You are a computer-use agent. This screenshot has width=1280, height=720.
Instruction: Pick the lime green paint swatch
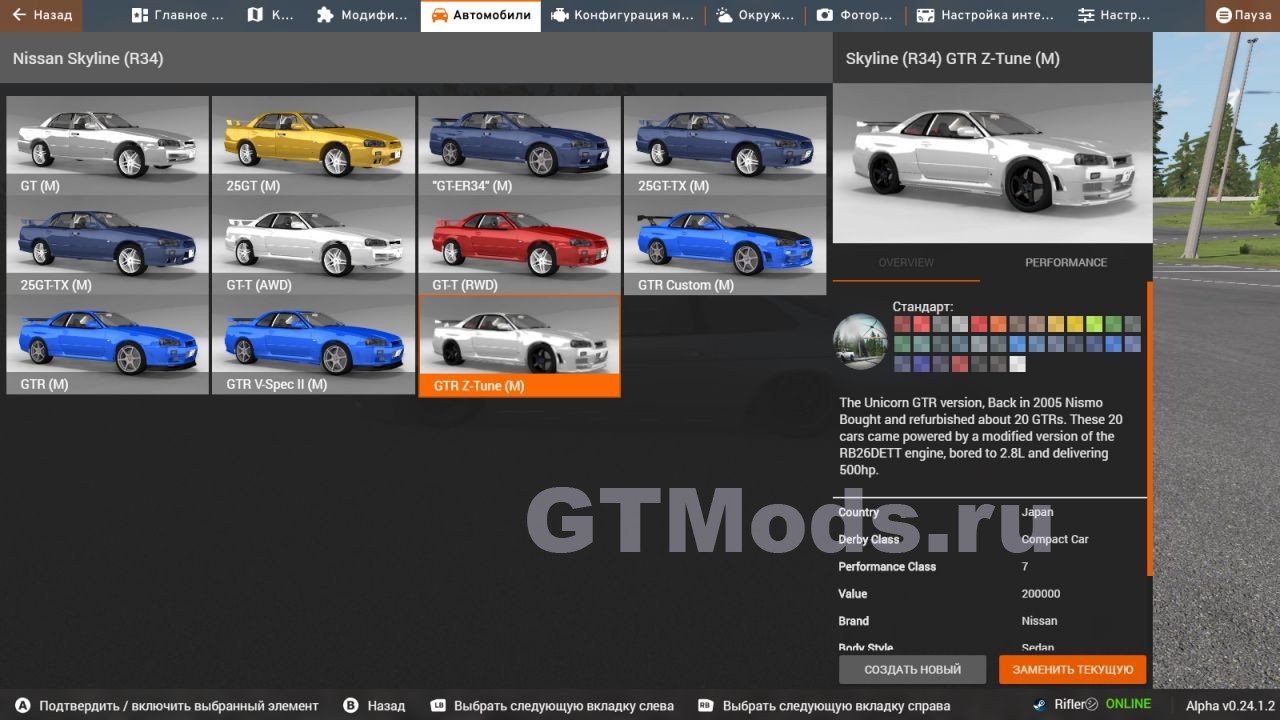click(1094, 324)
